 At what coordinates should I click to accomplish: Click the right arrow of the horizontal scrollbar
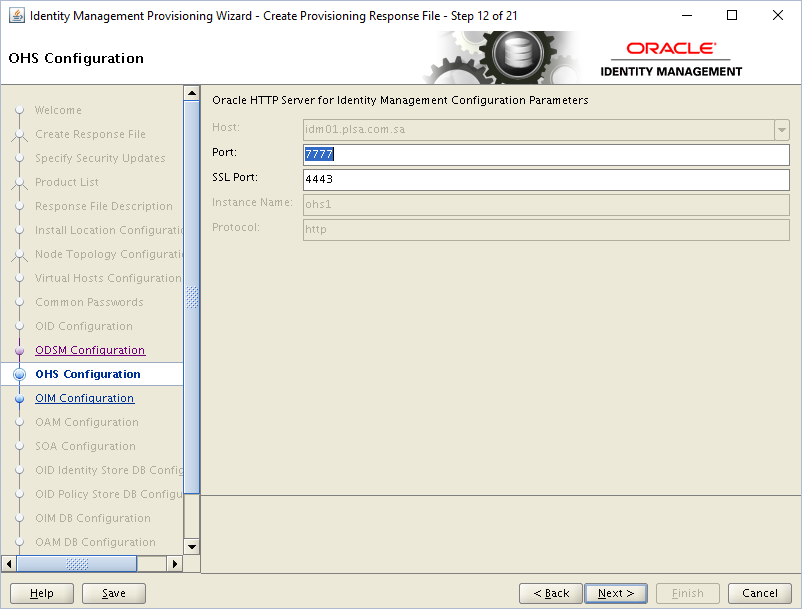[174, 563]
